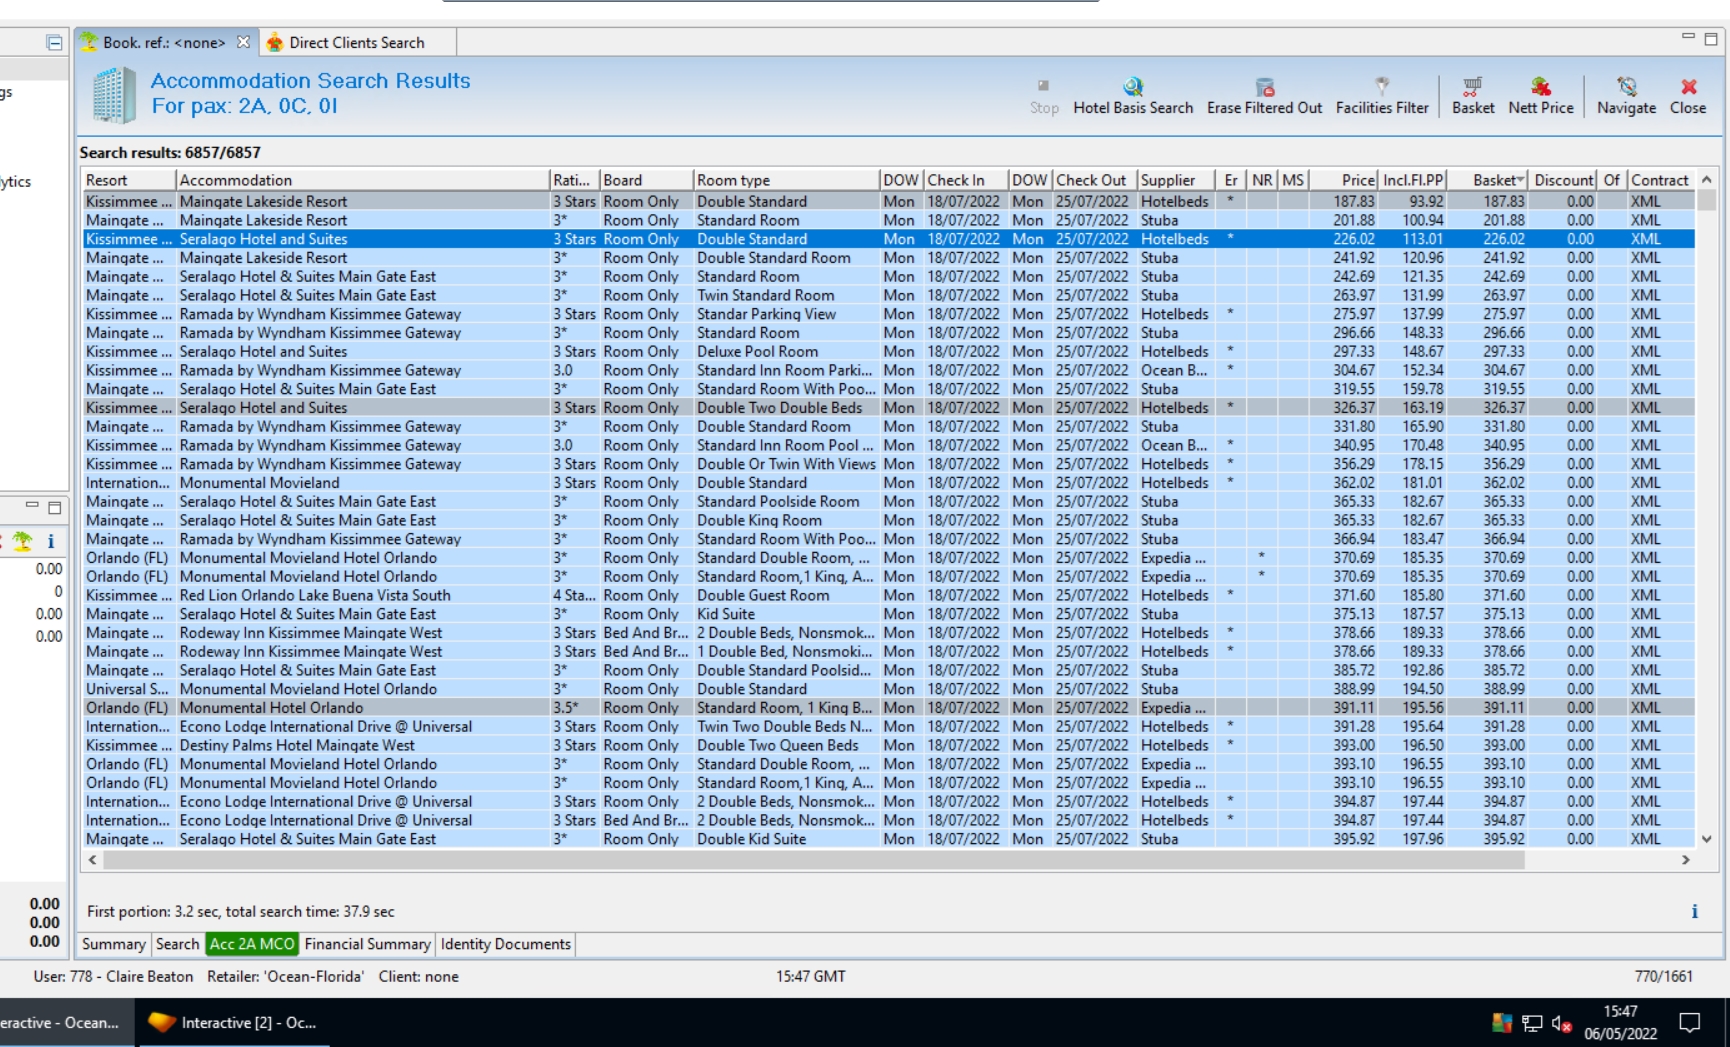This screenshot has width=1730, height=1047.
Task: Open the Basket from the toolbar
Action: [x=1473, y=96]
